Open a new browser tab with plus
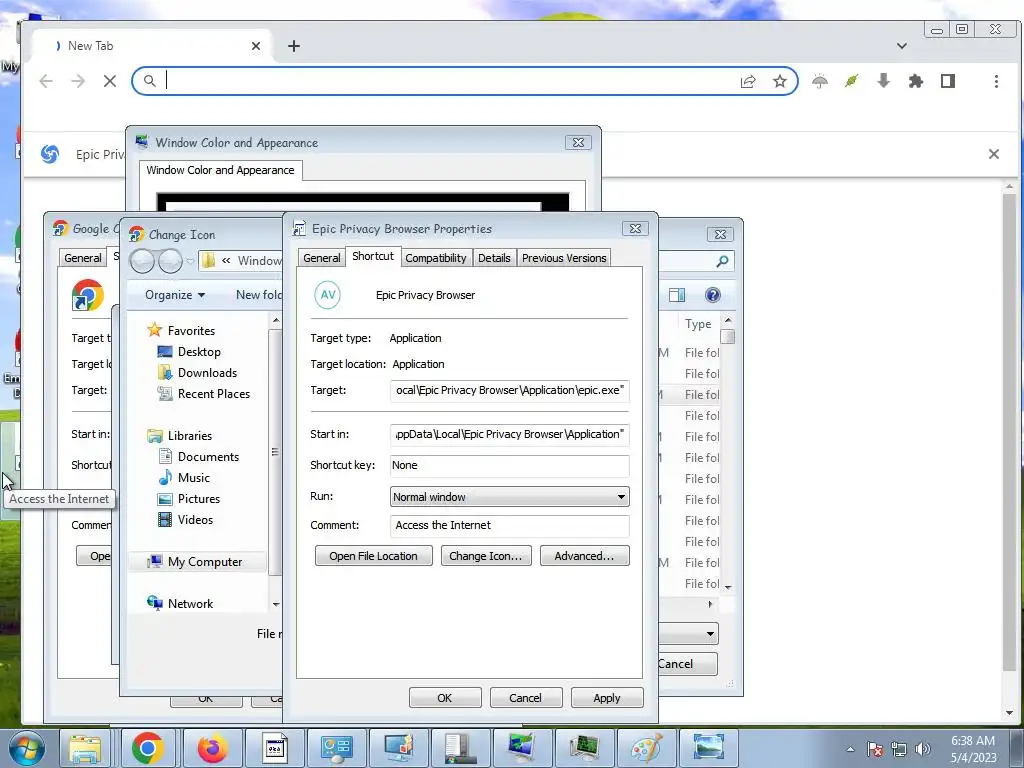 click(x=294, y=46)
